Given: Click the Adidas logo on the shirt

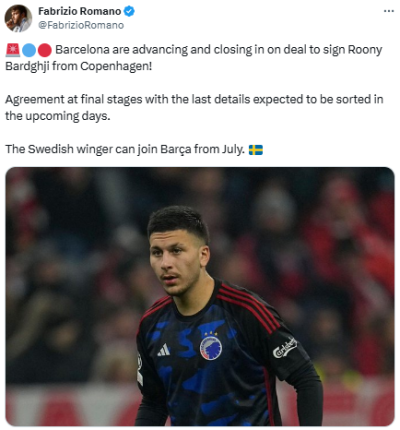Looking at the screenshot, I should tap(164, 350).
